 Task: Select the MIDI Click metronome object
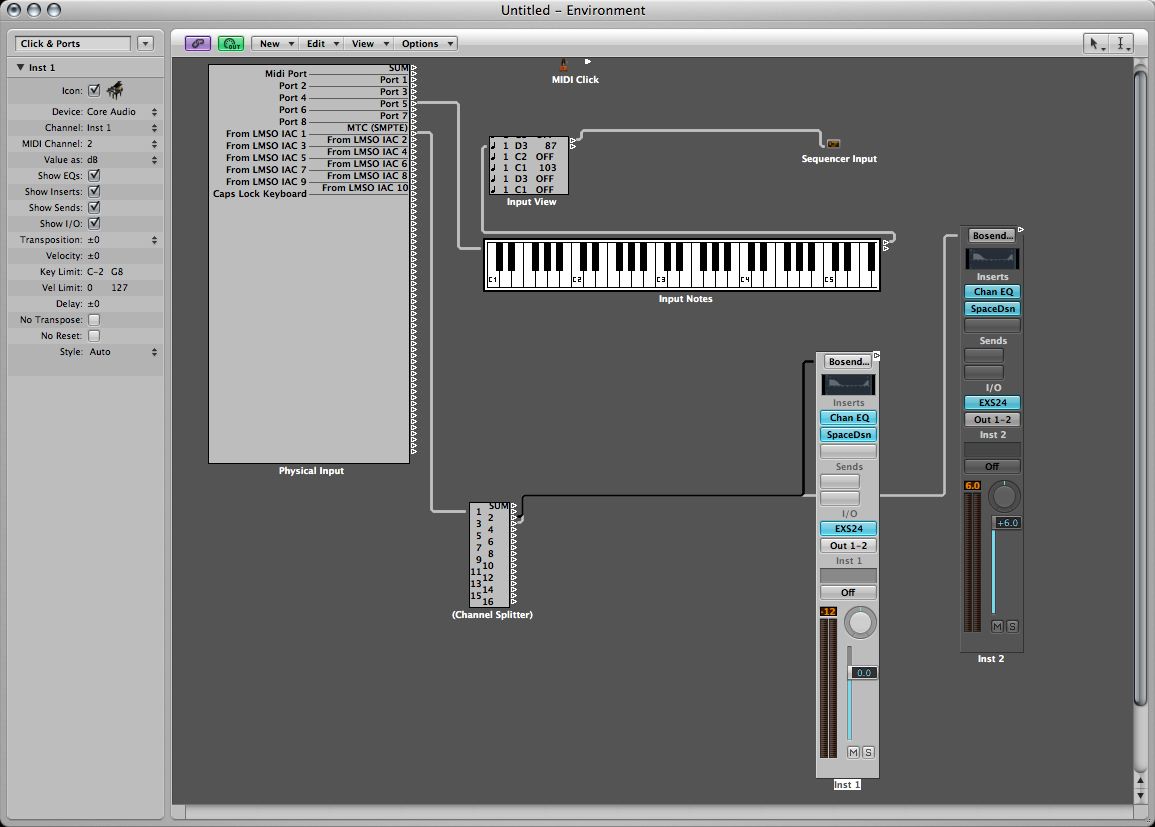pyautogui.click(x=564, y=66)
